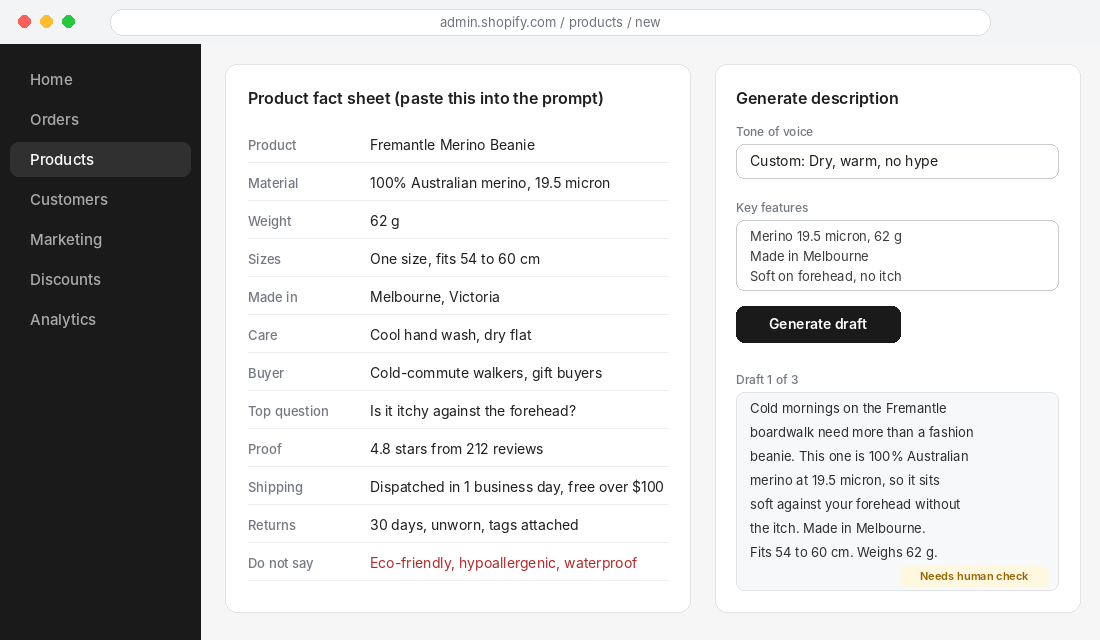Click the Tone of voice label
1100x640 pixels.
click(x=774, y=132)
